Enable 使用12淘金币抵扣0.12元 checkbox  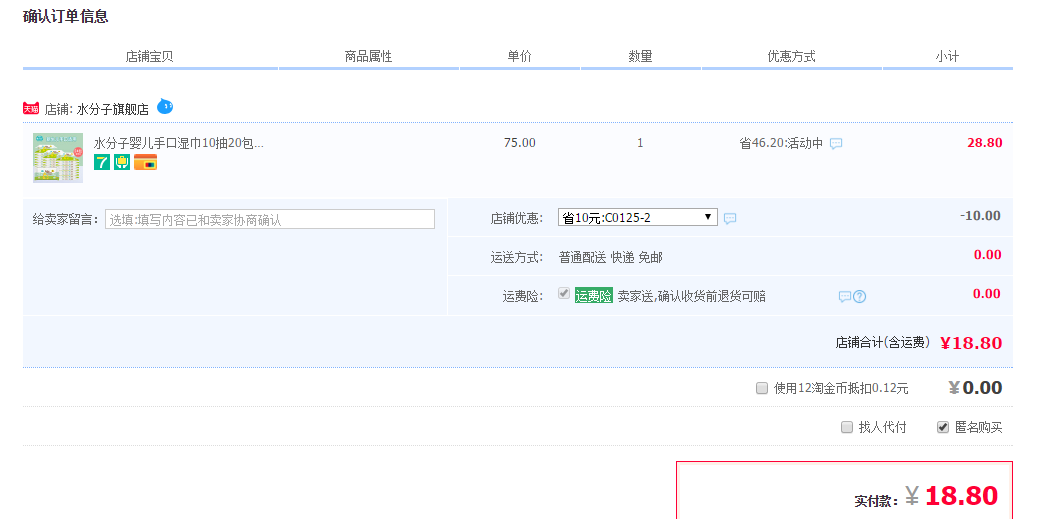[762, 387]
